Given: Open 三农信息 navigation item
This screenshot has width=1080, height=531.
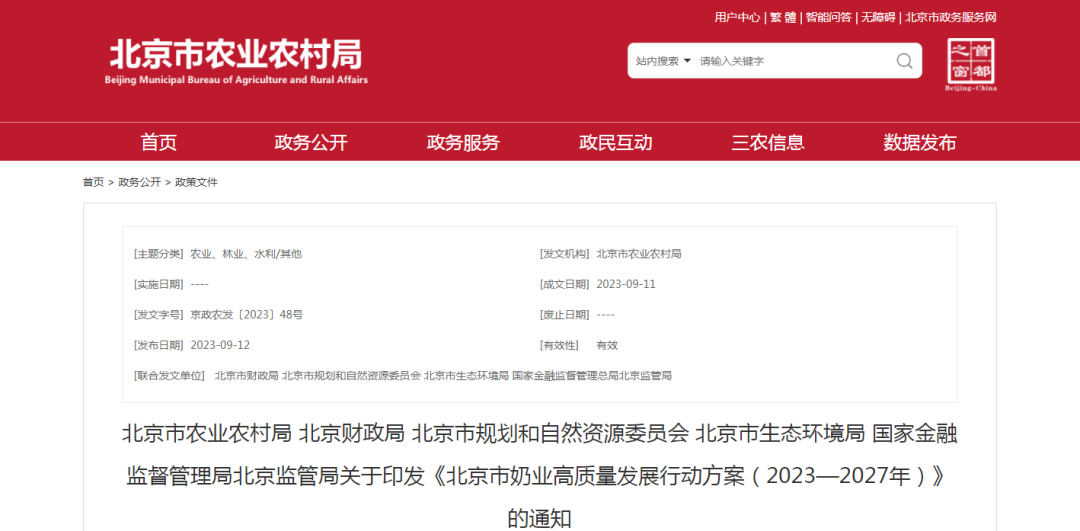Looking at the screenshot, I should [767, 143].
